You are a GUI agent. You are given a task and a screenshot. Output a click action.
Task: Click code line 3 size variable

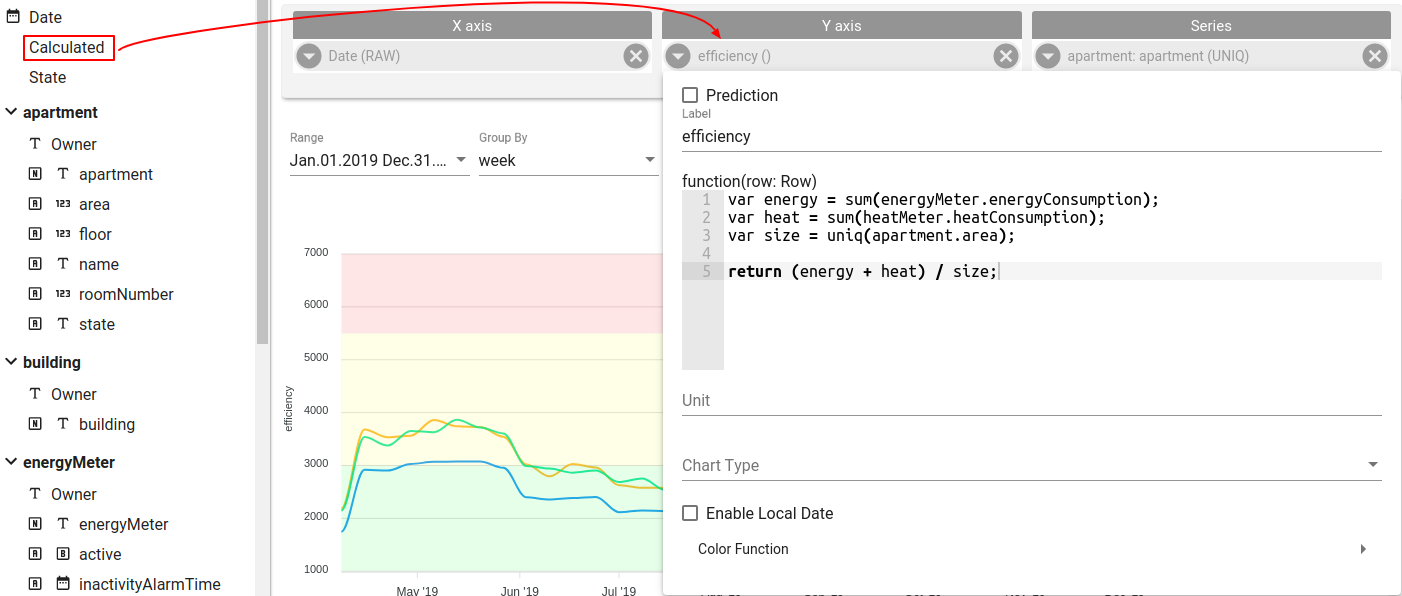(x=871, y=235)
